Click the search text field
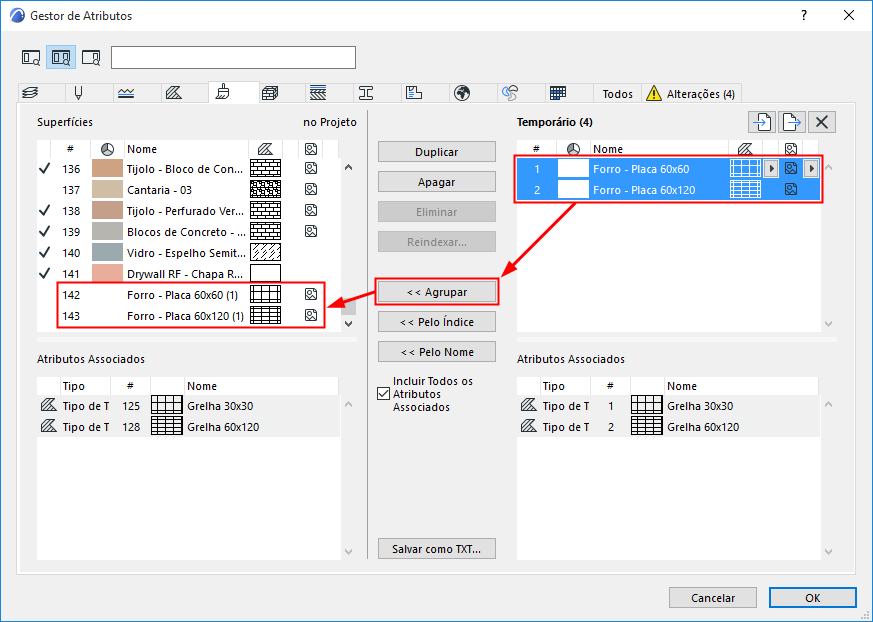The height and width of the screenshot is (622, 873). (x=233, y=57)
